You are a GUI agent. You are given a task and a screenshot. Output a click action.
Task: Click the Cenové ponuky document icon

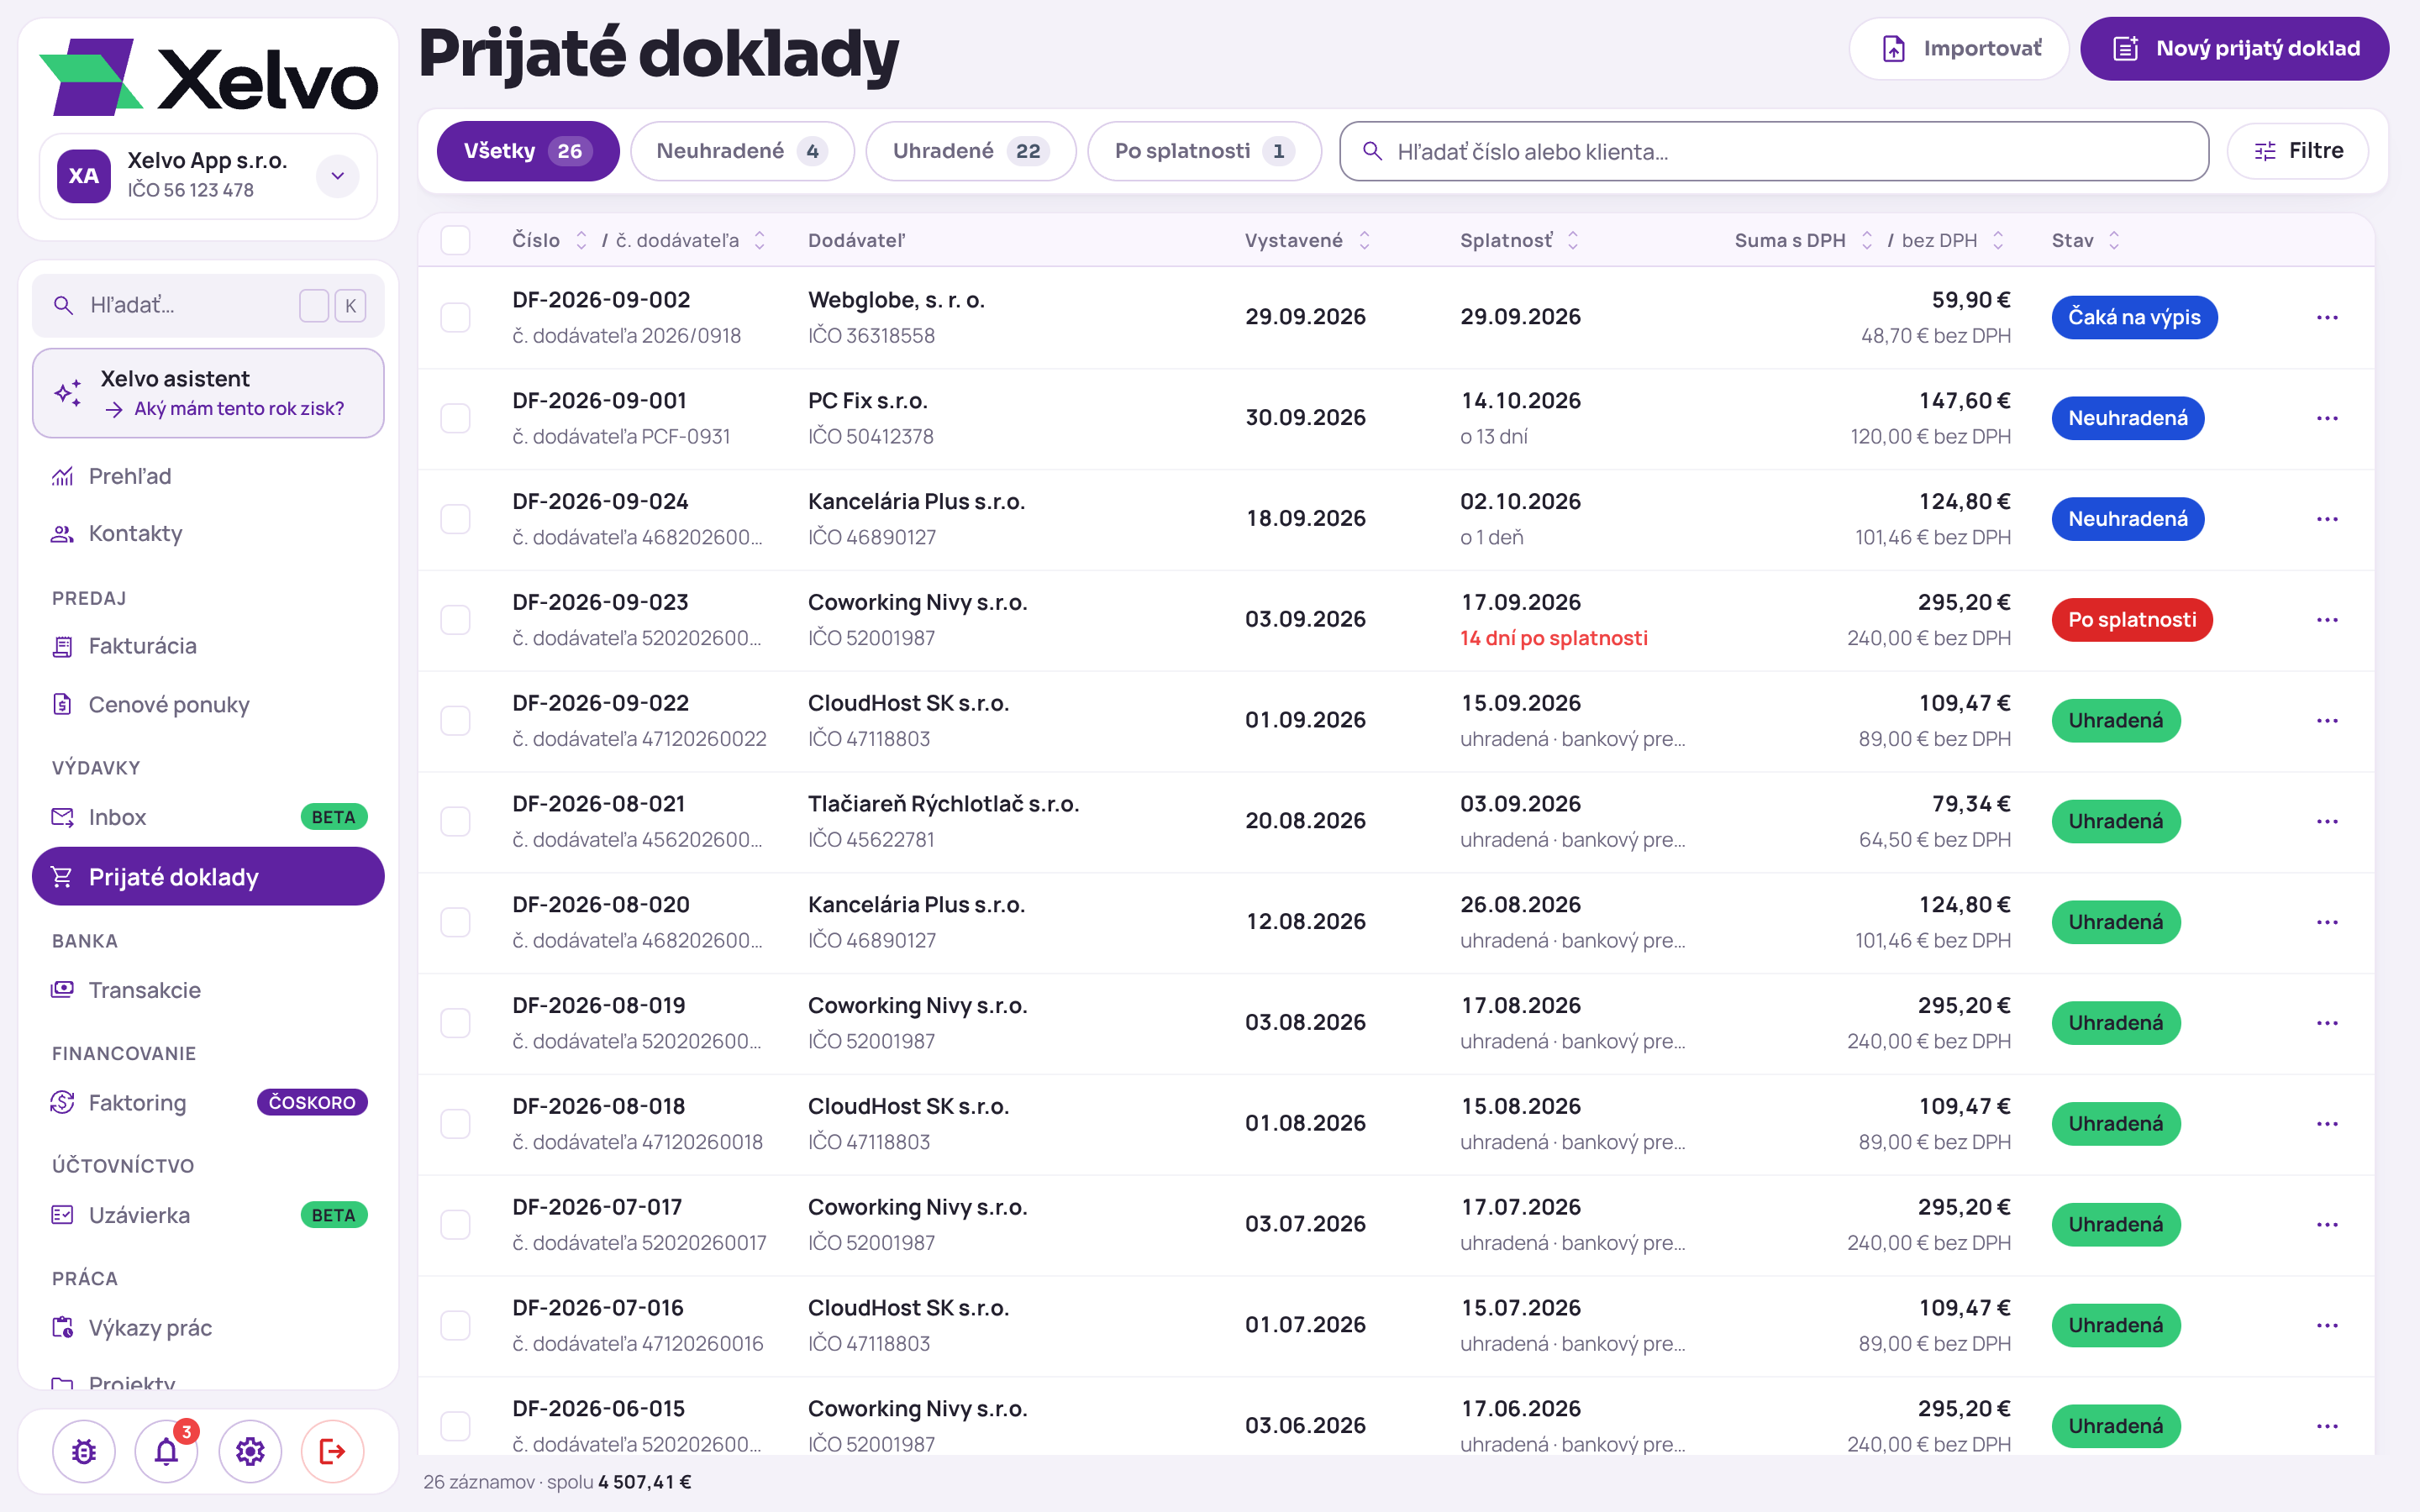click(x=63, y=704)
